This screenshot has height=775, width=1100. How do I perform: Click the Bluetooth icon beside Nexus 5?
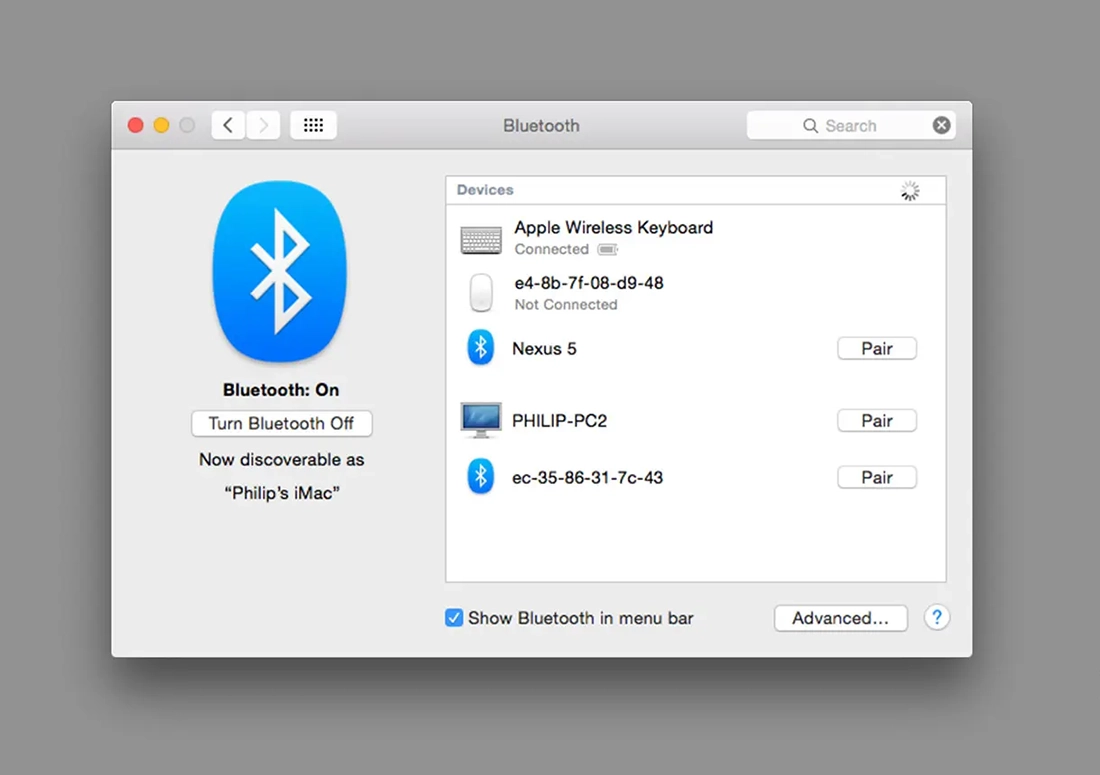click(x=481, y=348)
